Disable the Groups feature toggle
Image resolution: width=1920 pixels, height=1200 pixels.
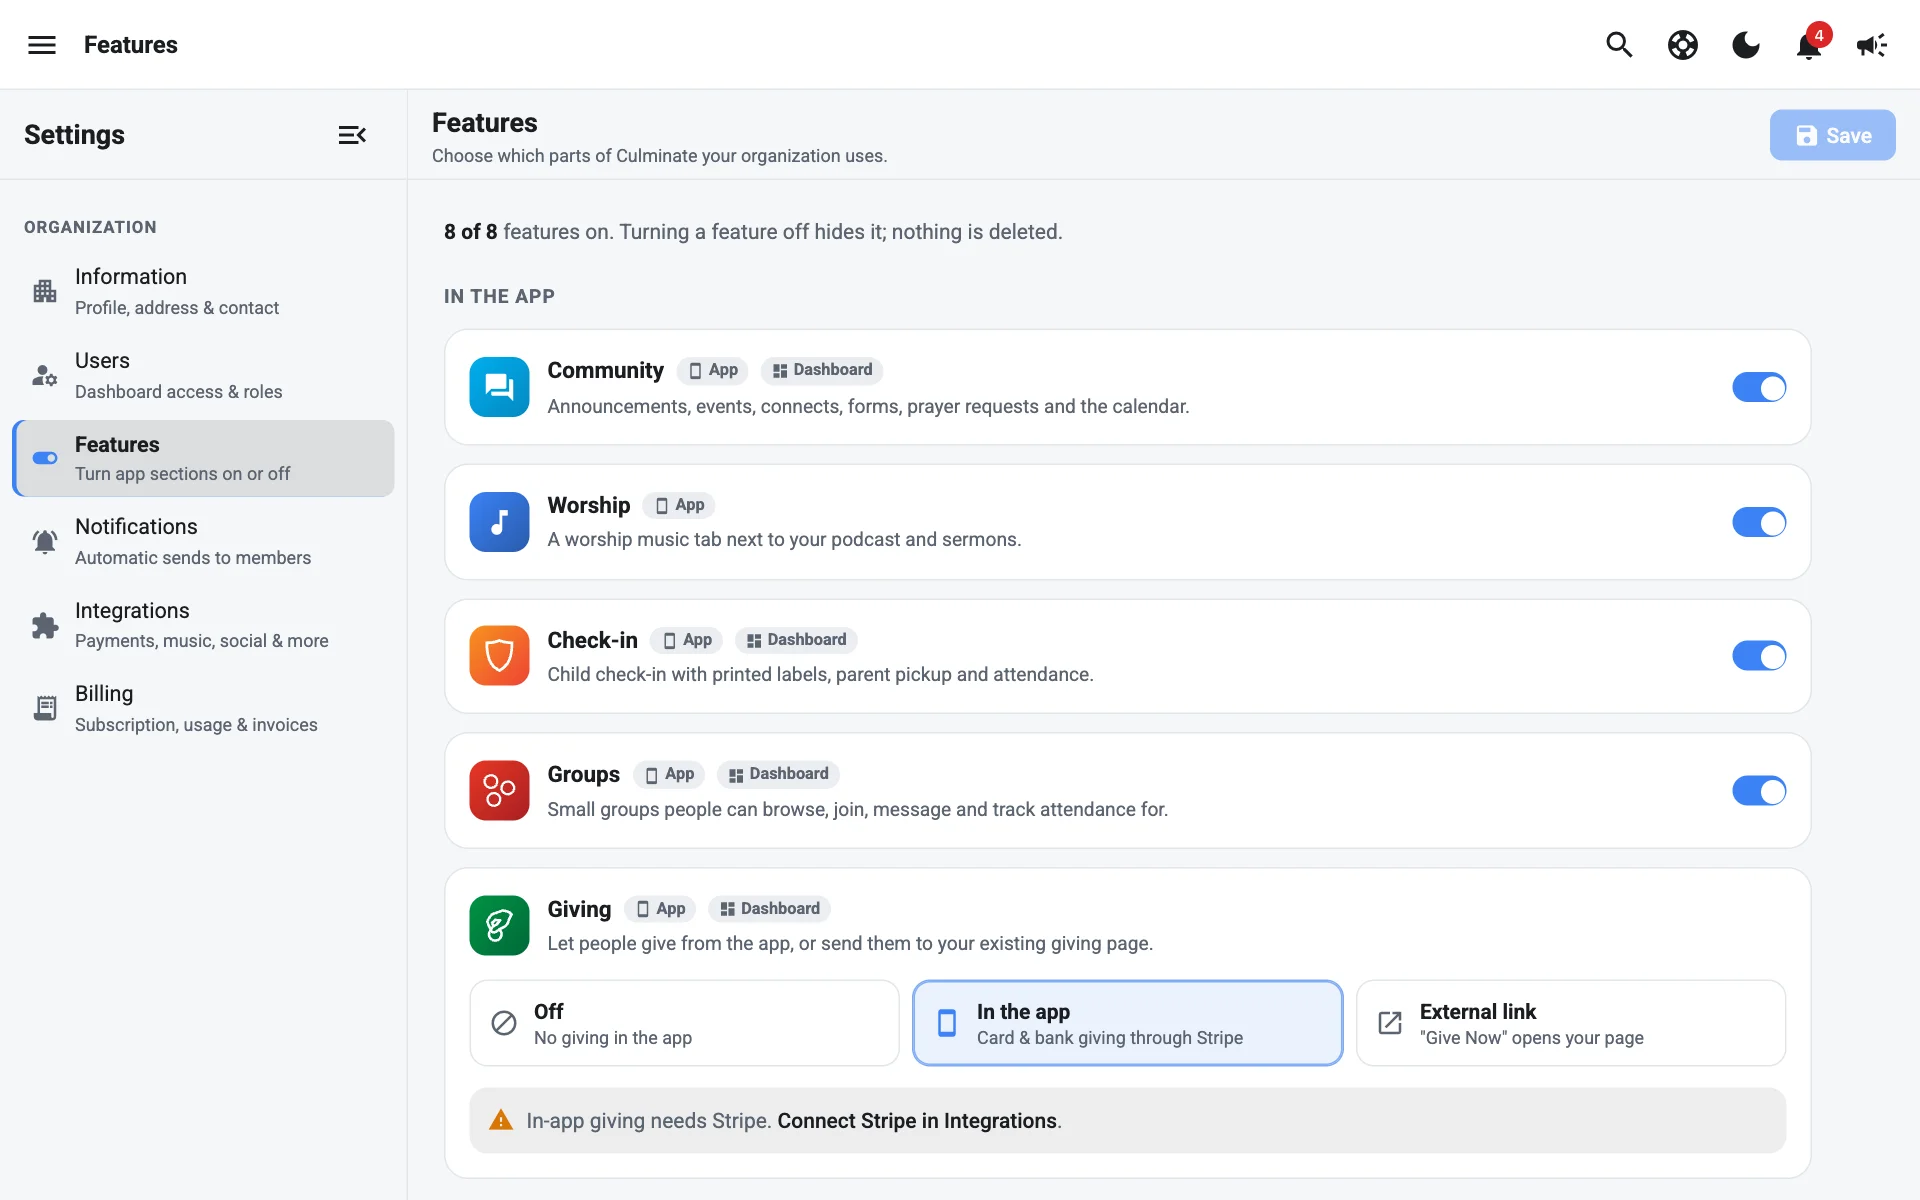click(1759, 791)
